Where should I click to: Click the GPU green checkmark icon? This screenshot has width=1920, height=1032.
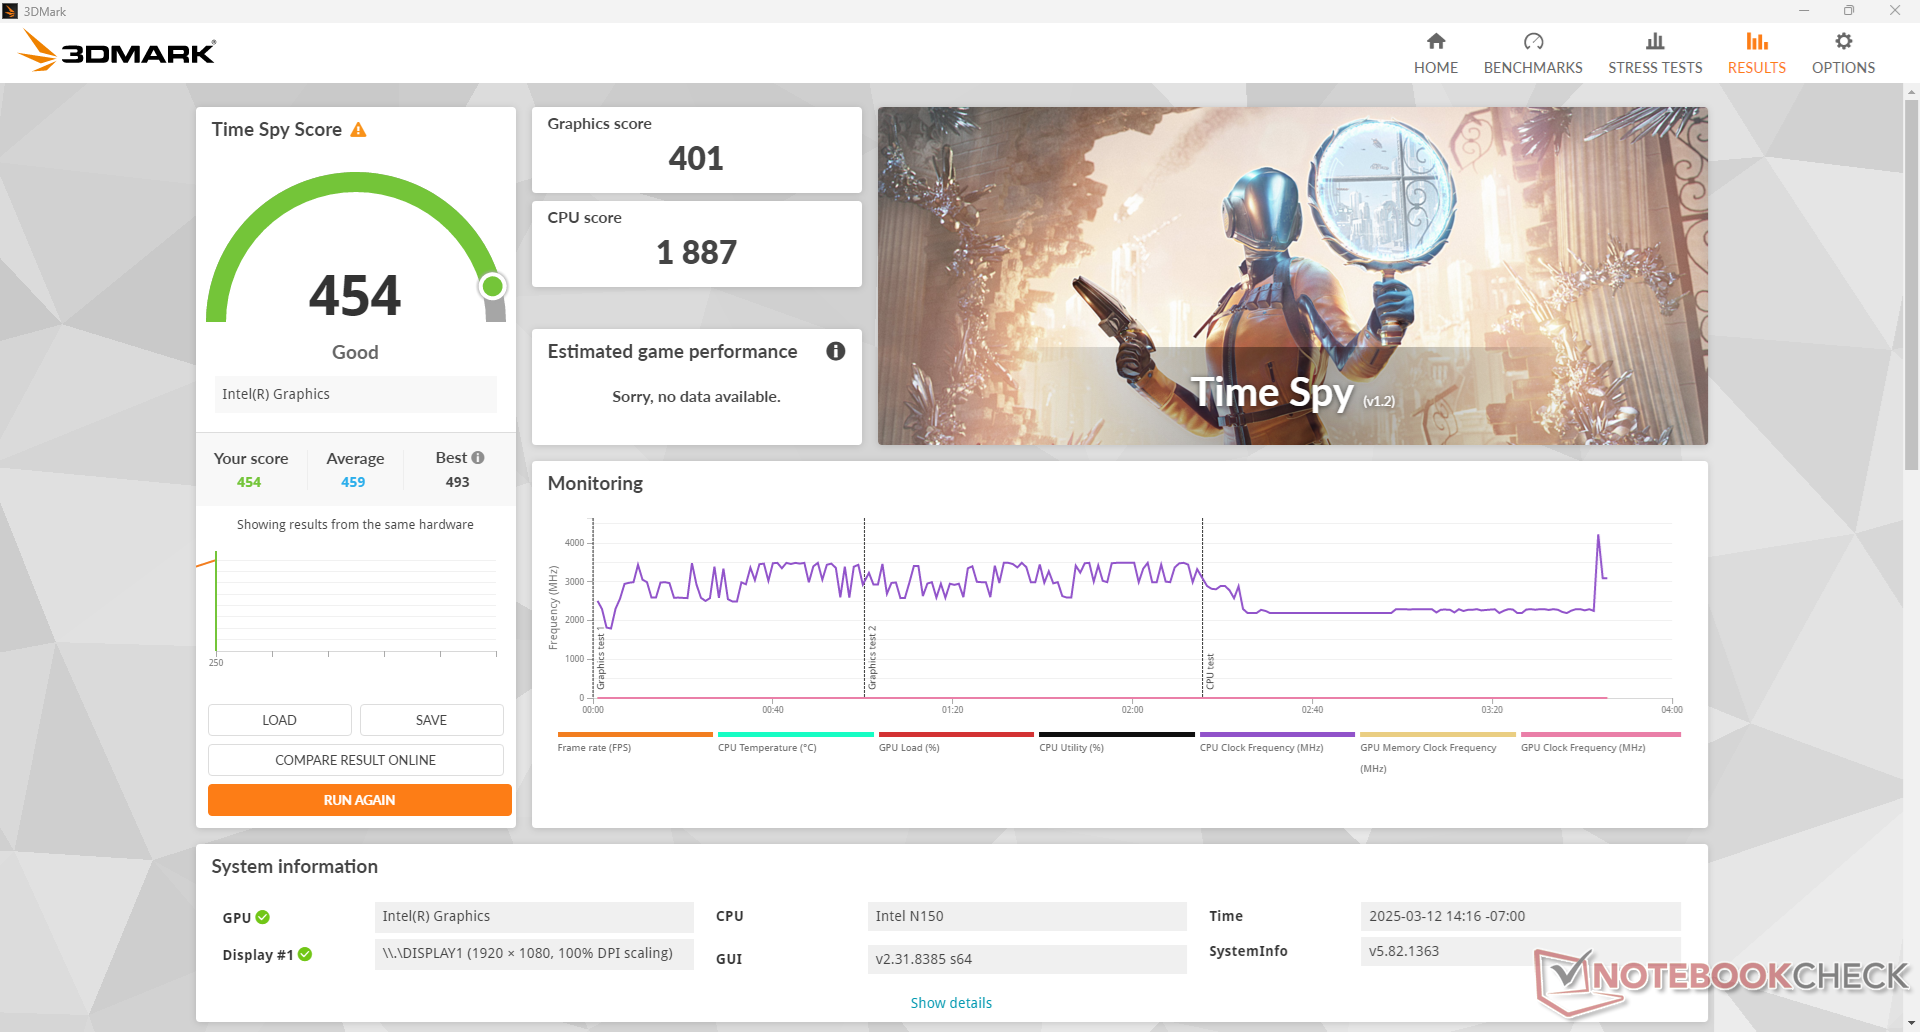(x=263, y=917)
